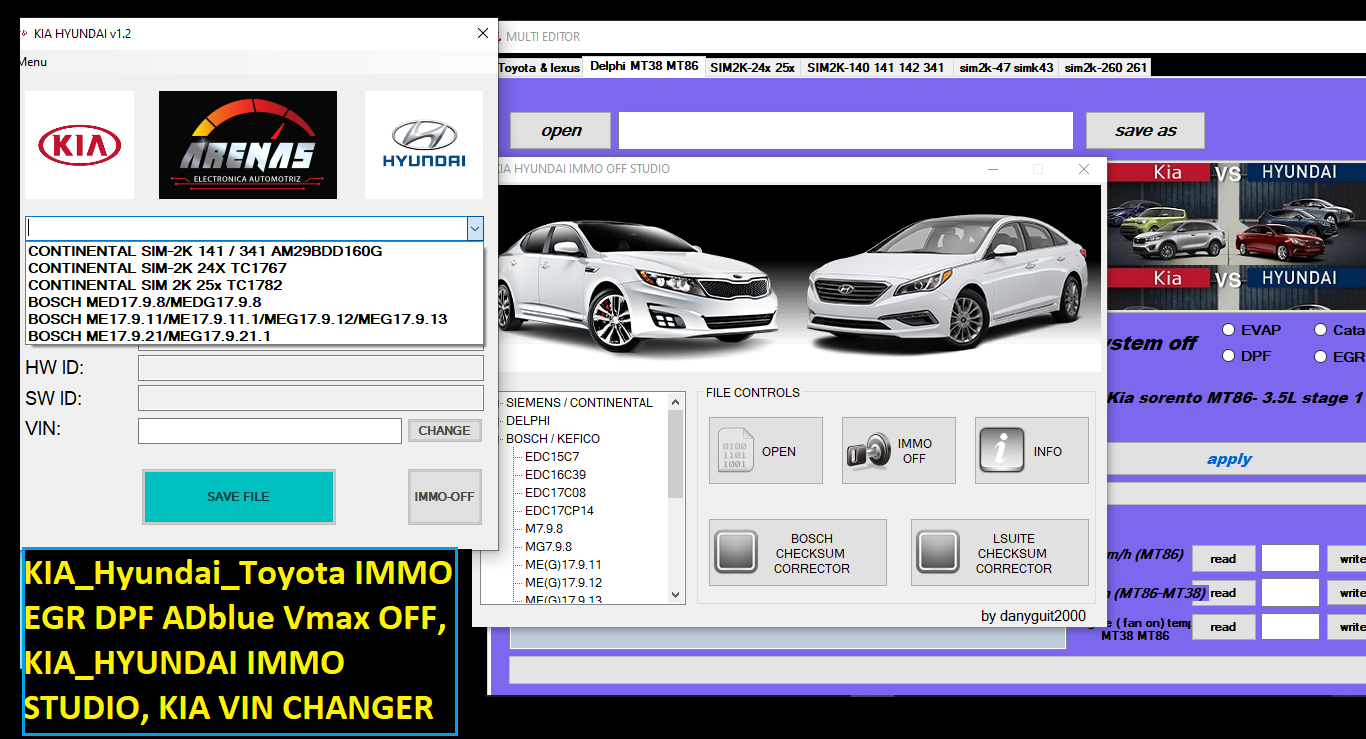1366x739 pixels.
Task: Select the EGR radio button
Action: click(x=1320, y=356)
